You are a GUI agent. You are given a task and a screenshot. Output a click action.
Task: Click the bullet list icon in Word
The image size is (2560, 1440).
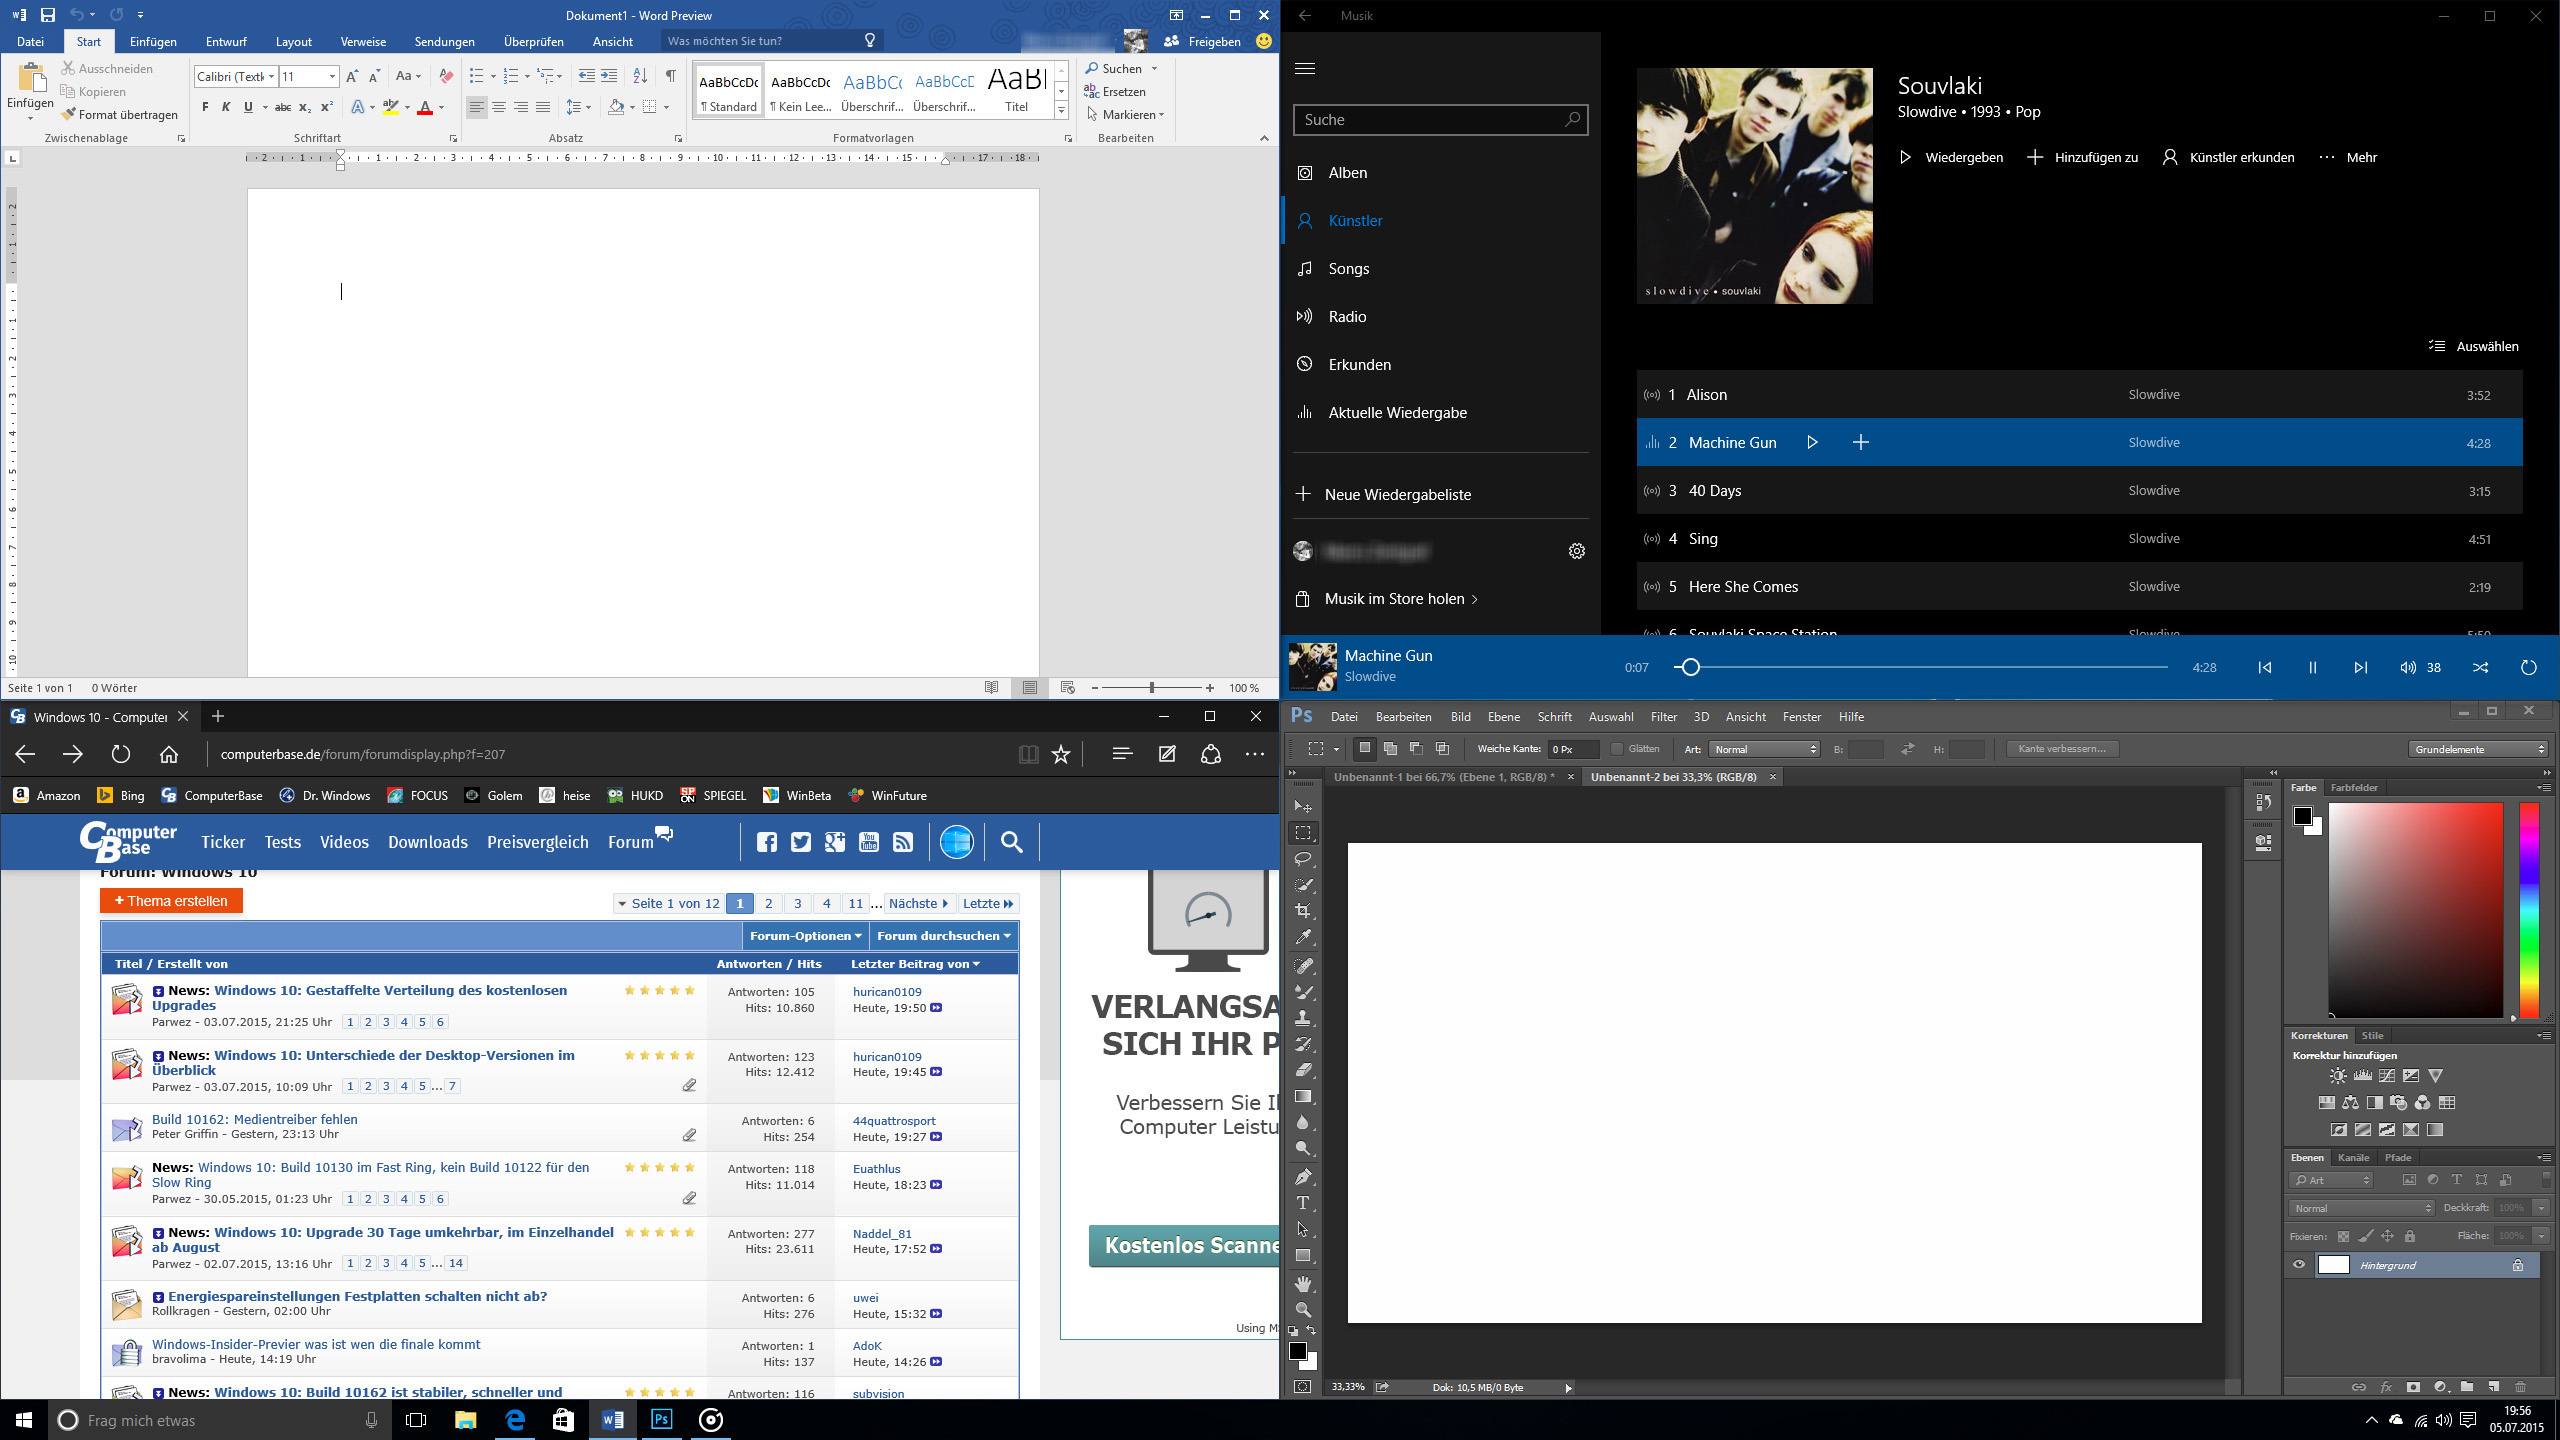tap(477, 76)
